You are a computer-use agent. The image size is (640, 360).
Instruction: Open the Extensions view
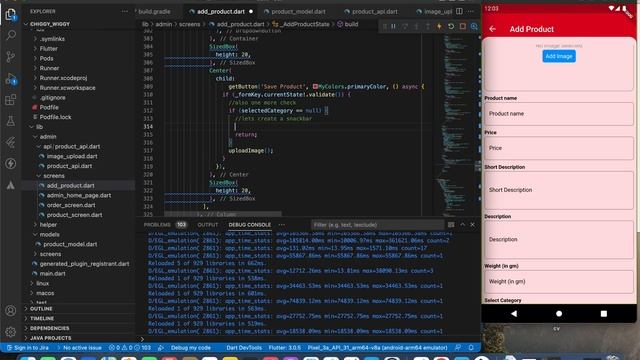coord(11,100)
